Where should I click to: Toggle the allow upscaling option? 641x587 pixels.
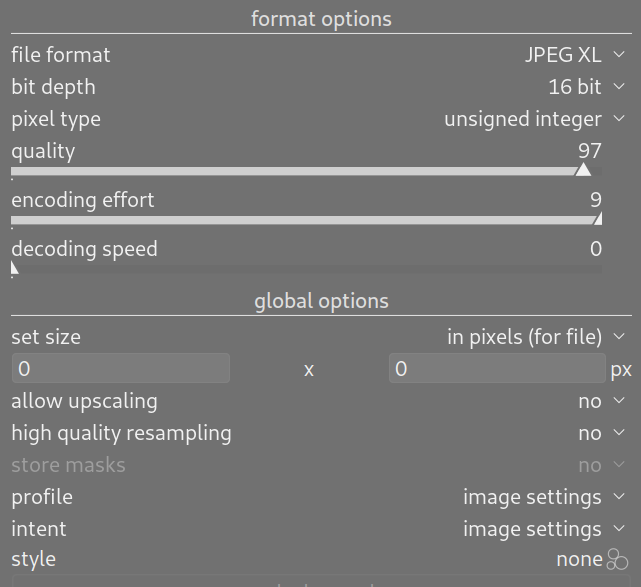pos(590,401)
